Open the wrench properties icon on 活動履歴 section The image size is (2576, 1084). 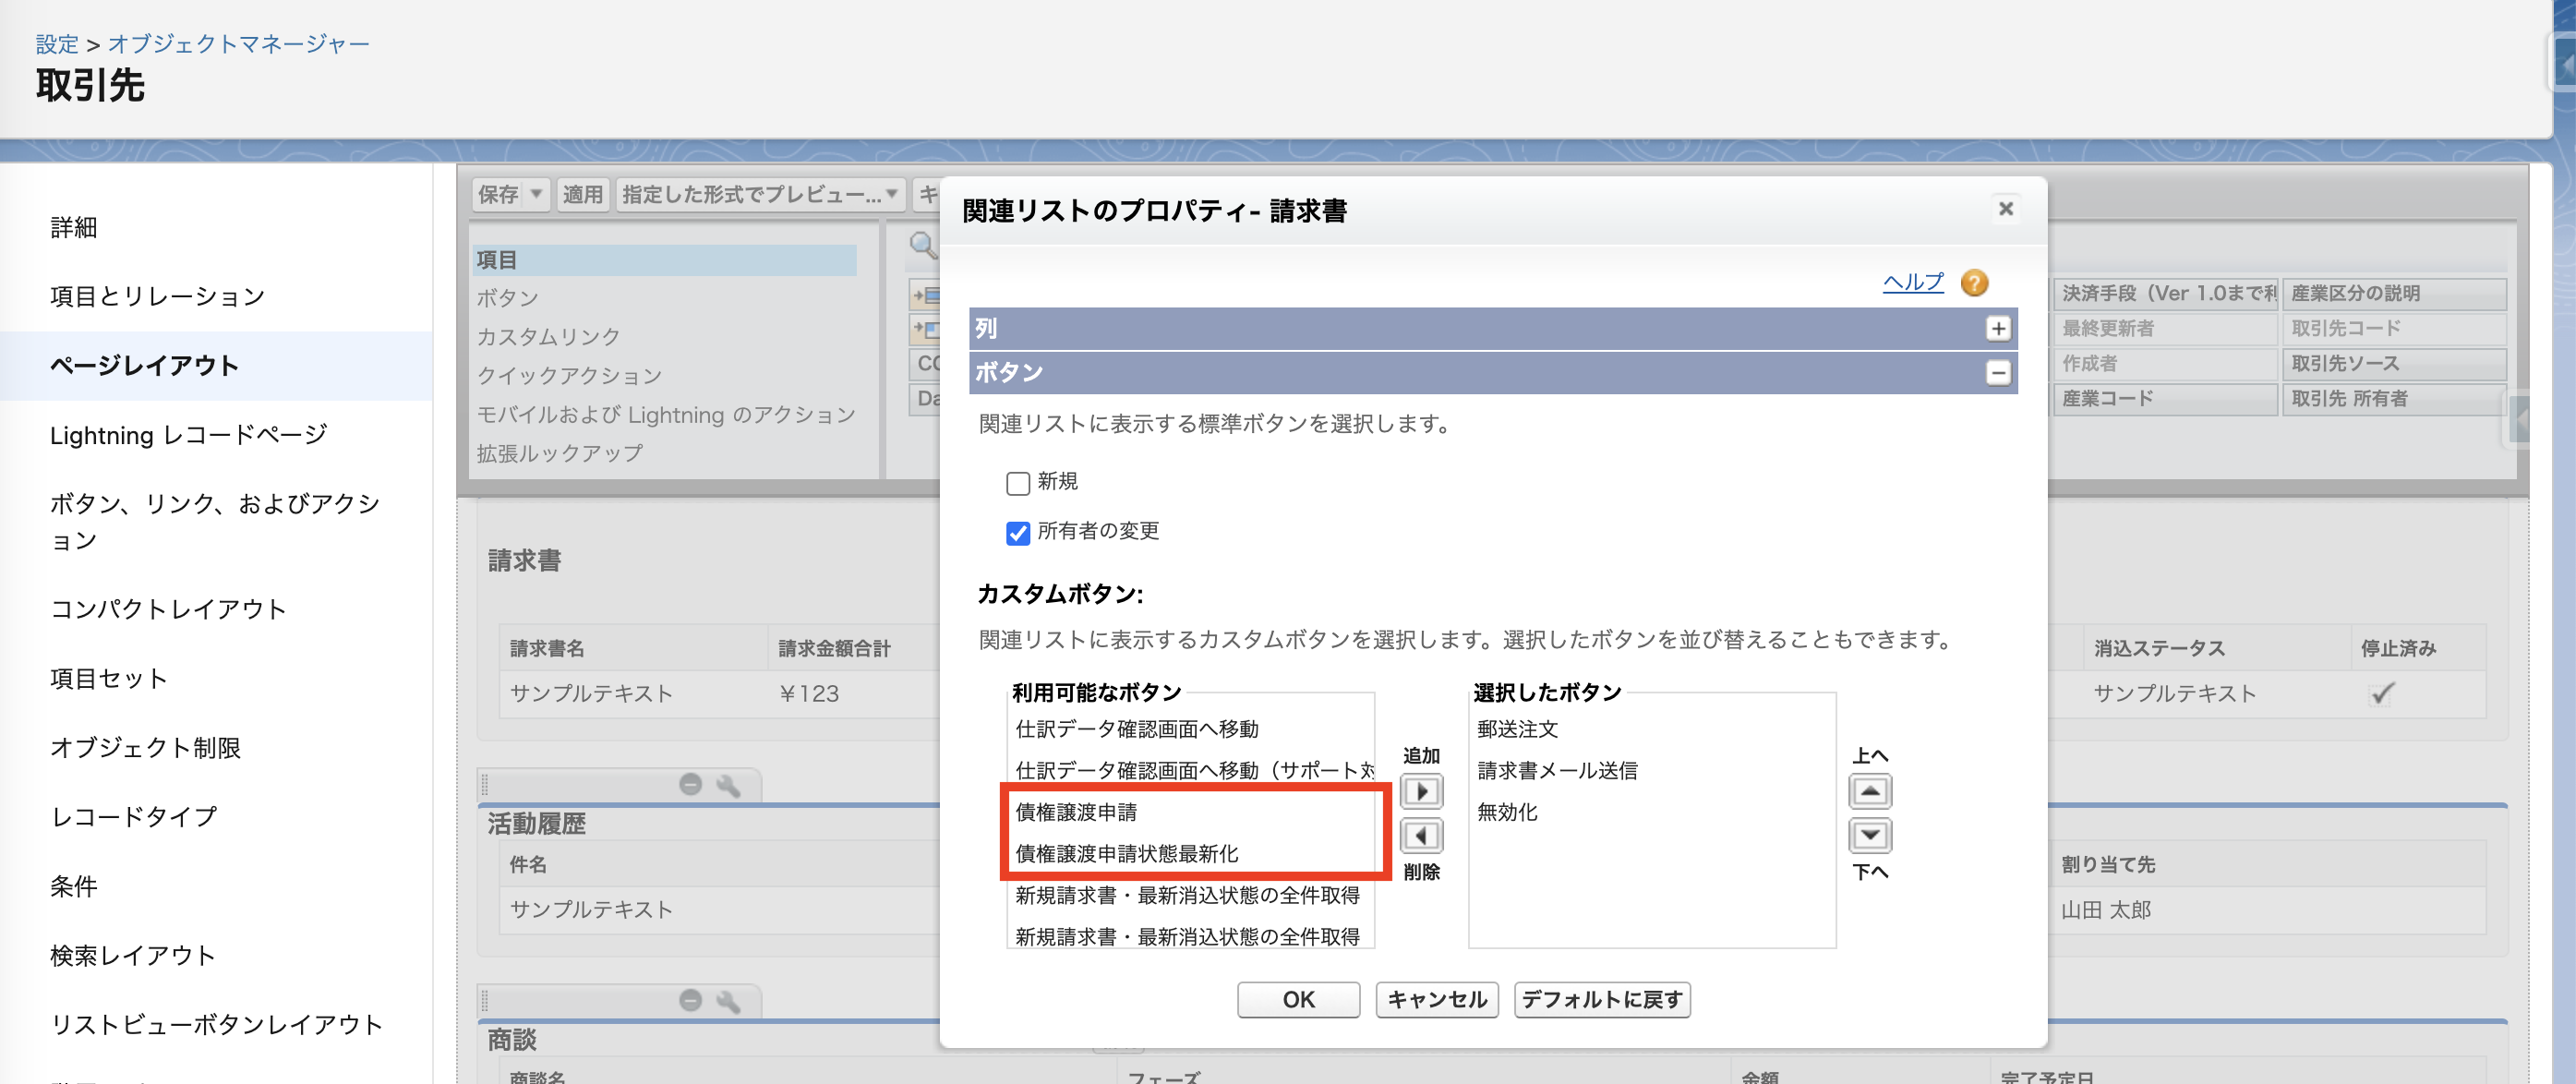[729, 784]
